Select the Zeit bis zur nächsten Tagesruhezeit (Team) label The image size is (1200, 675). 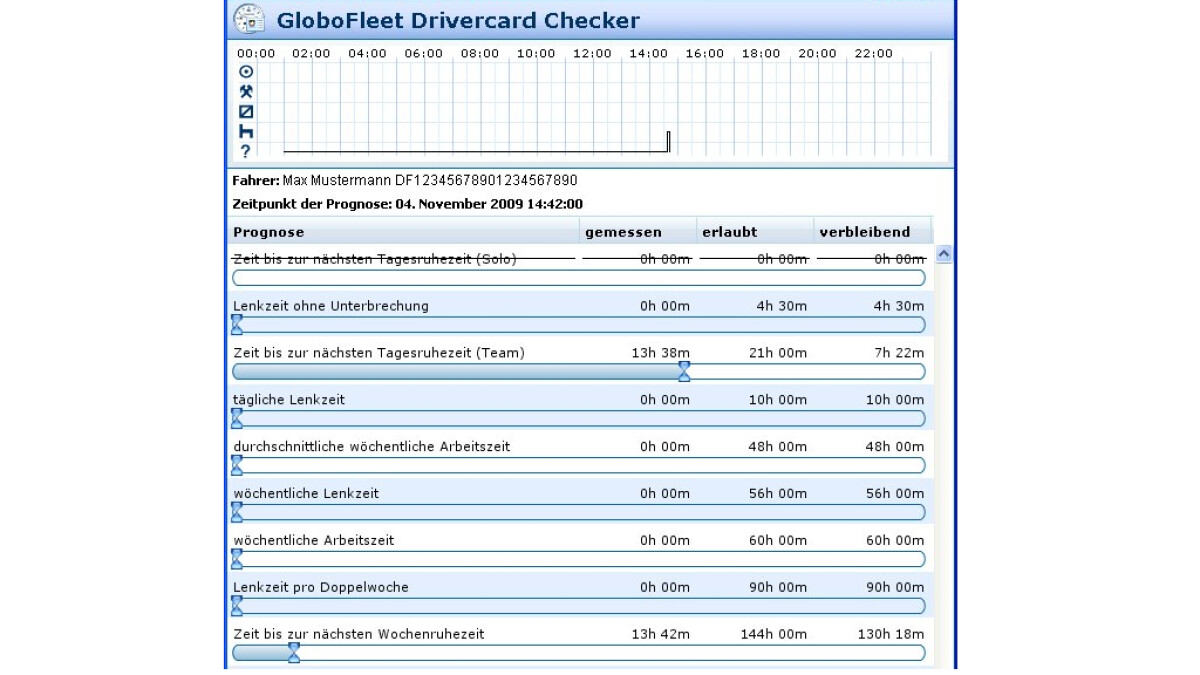pyautogui.click(x=379, y=353)
